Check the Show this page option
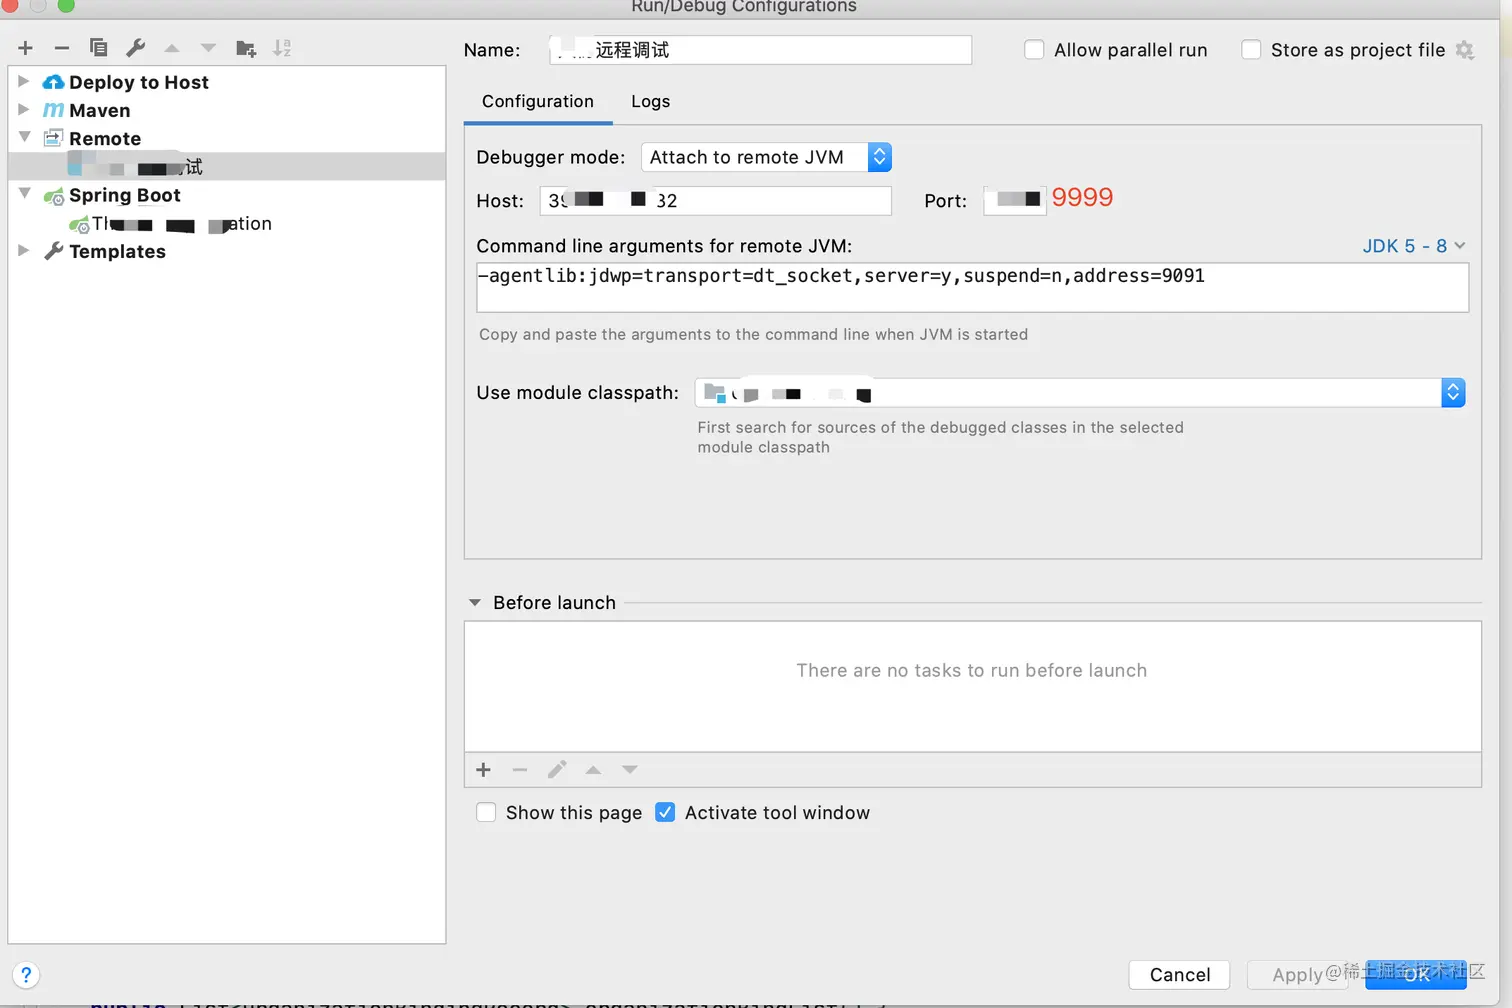The width and height of the screenshot is (1512, 1008). tap(486, 812)
